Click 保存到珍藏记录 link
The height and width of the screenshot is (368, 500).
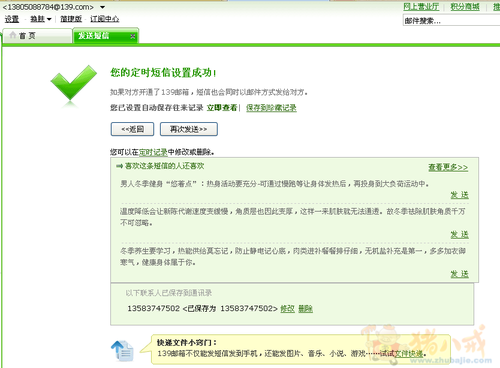pos(271,108)
